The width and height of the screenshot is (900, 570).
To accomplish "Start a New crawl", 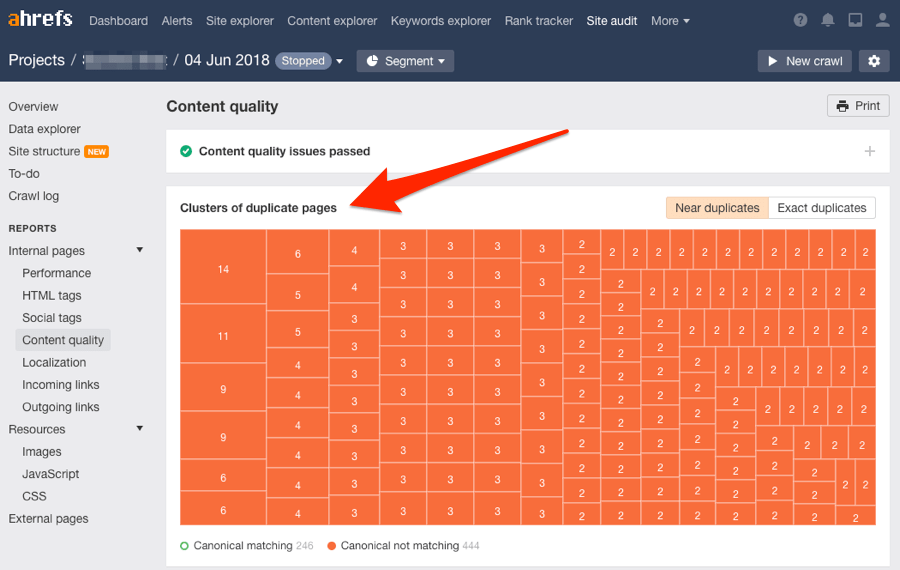I will 804,61.
